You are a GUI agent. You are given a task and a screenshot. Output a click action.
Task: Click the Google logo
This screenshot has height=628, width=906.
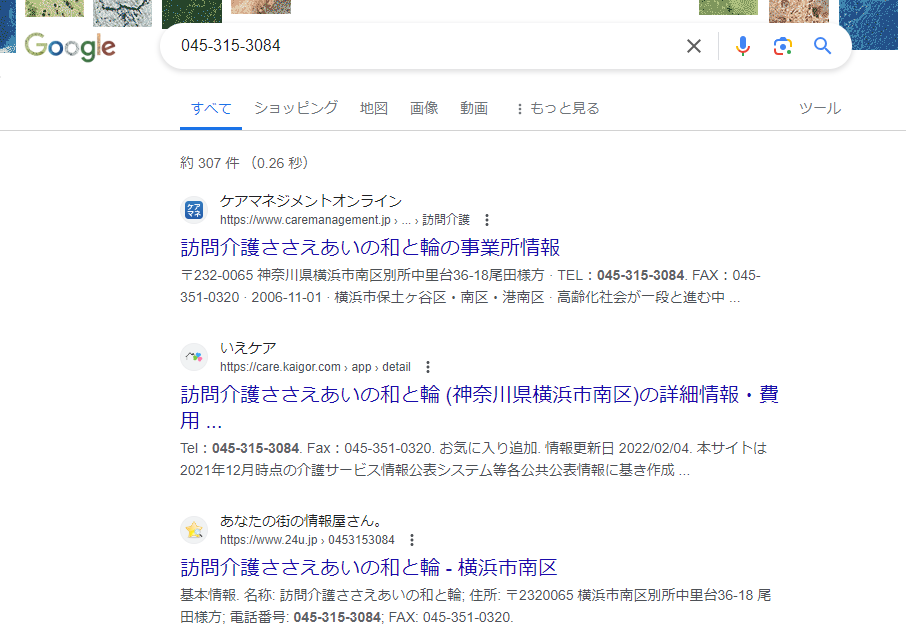point(70,46)
